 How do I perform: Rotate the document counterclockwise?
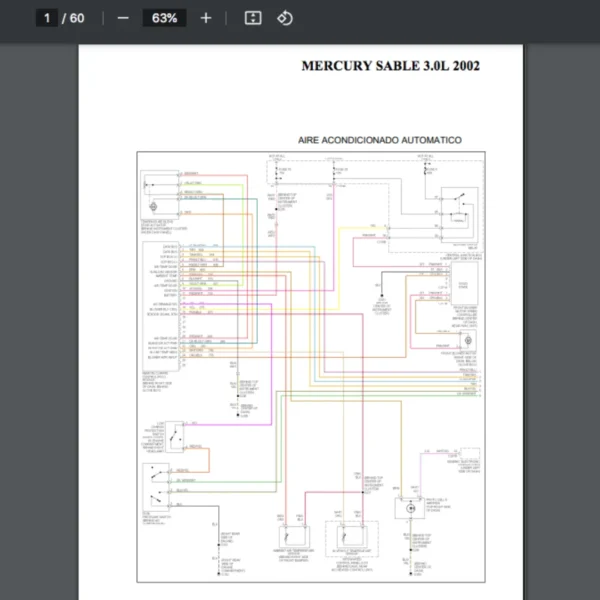[285, 18]
